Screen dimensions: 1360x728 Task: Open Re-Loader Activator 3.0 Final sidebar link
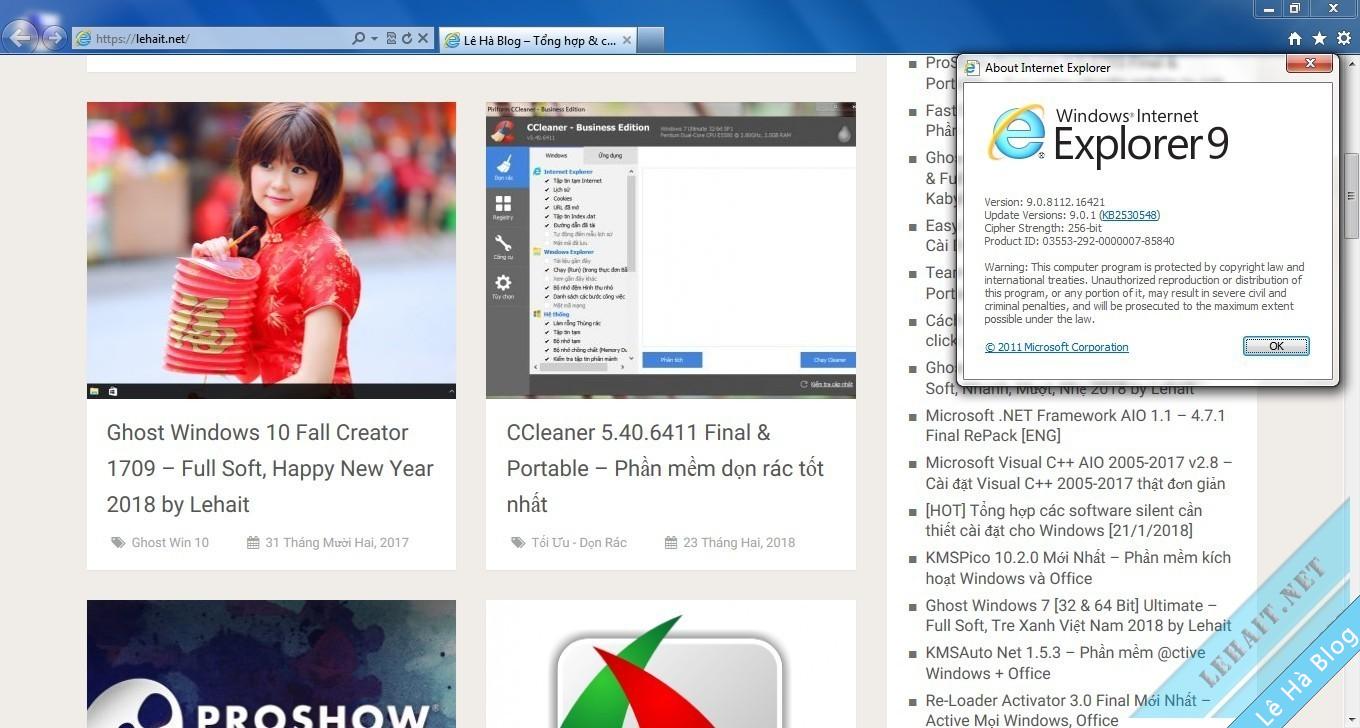coord(1068,710)
